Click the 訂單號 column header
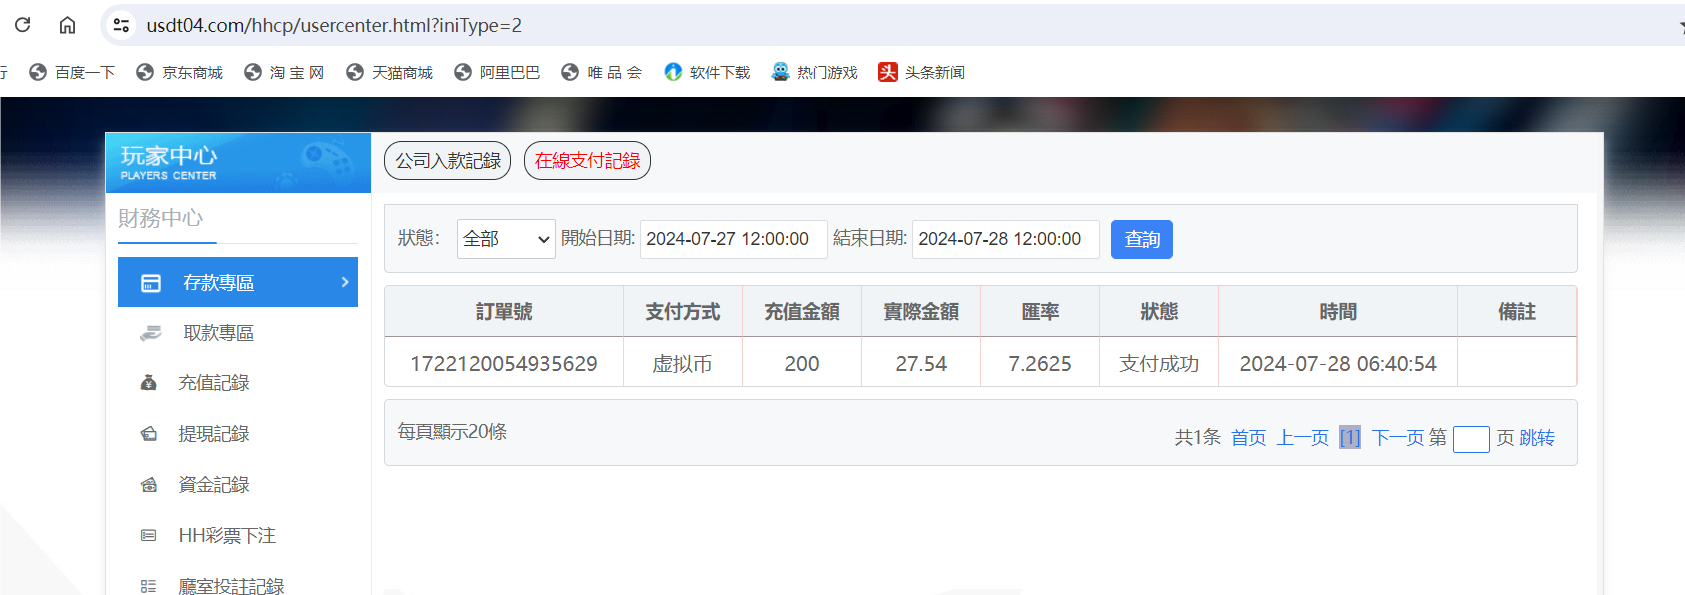 pos(504,312)
